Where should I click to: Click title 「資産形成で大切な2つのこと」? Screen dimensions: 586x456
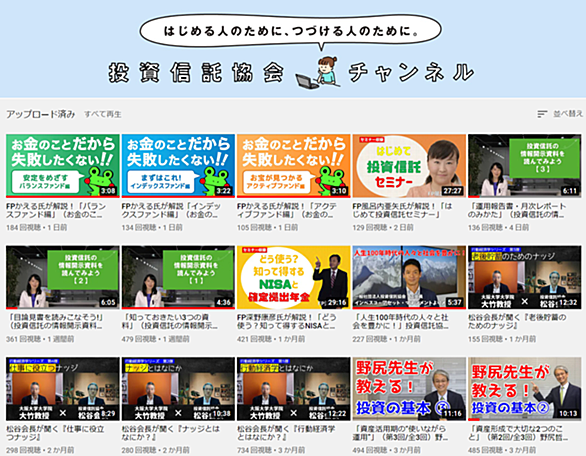pyautogui.click(x=518, y=433)
